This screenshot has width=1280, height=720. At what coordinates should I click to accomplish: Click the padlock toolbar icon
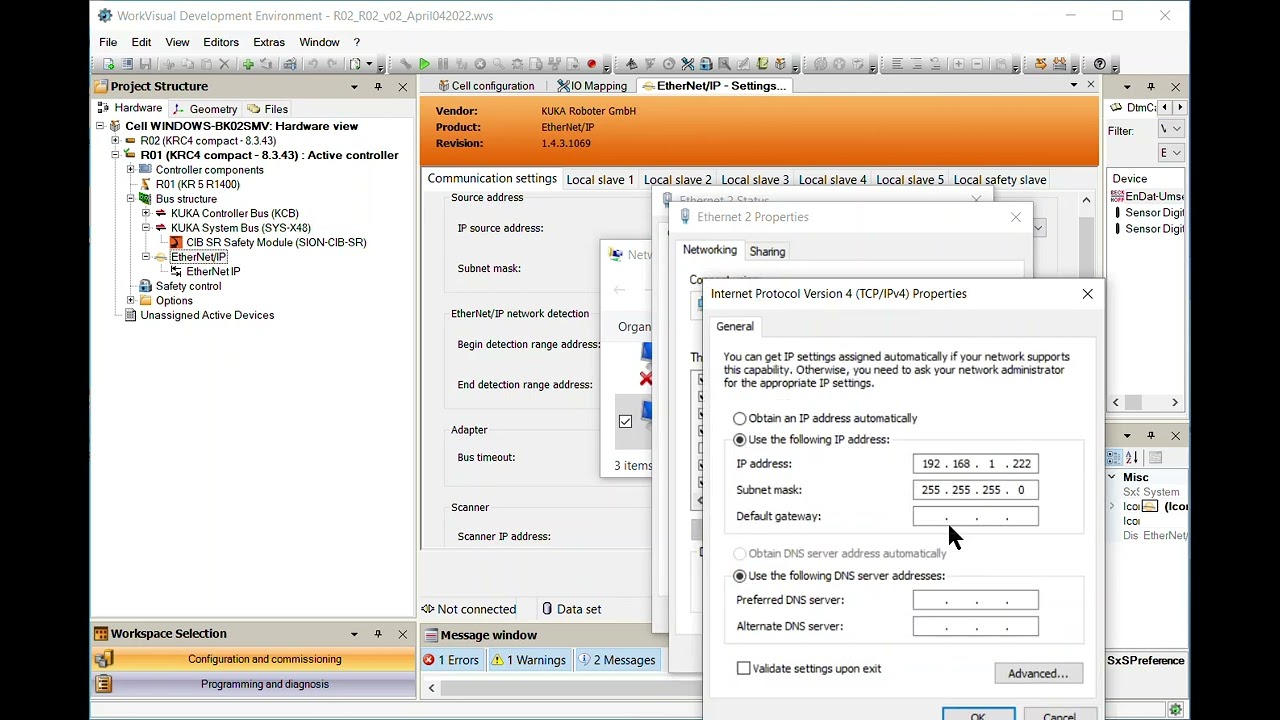pyautogui.click(x=706, y=64)
